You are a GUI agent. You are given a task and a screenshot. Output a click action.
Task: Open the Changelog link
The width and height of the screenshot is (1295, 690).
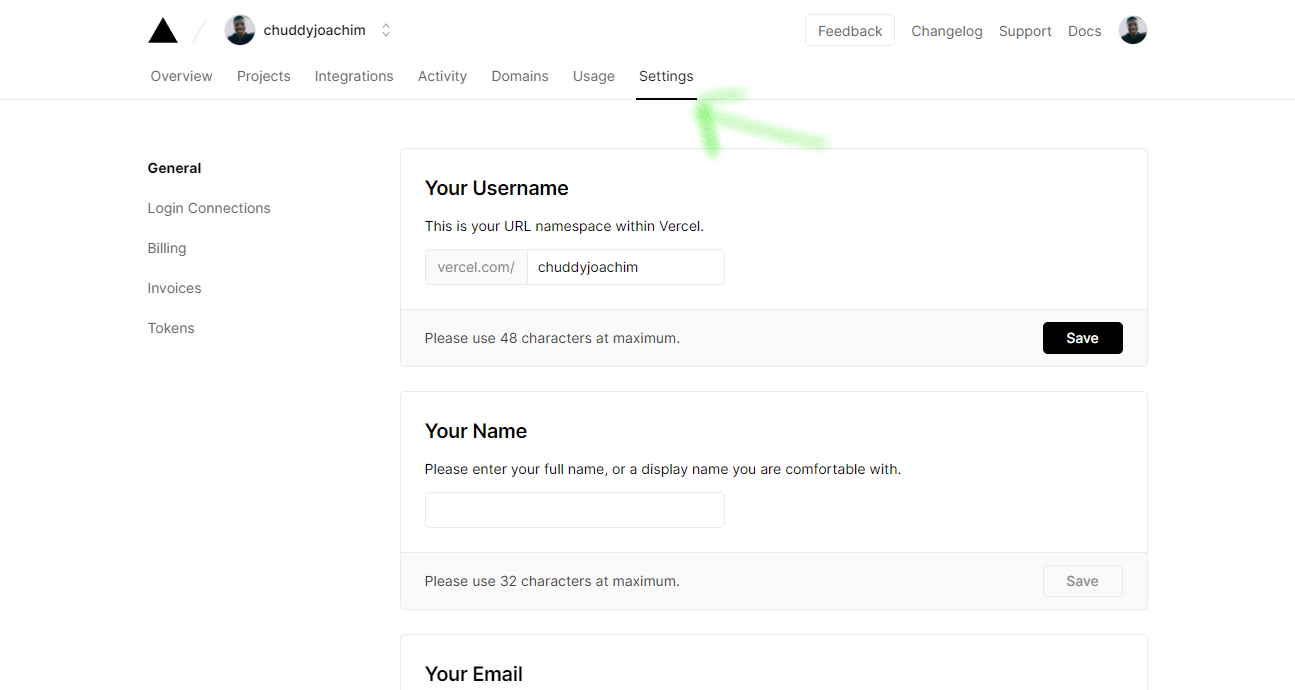pos(946,31)
